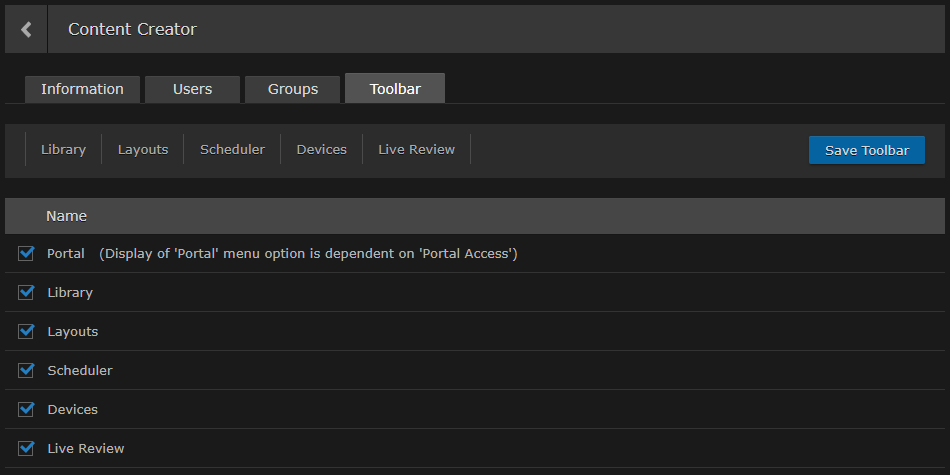This screenshot has height=475, width=950.
Task: Uncheck the Portal checkbox
Action: click(x=26, y=254)
